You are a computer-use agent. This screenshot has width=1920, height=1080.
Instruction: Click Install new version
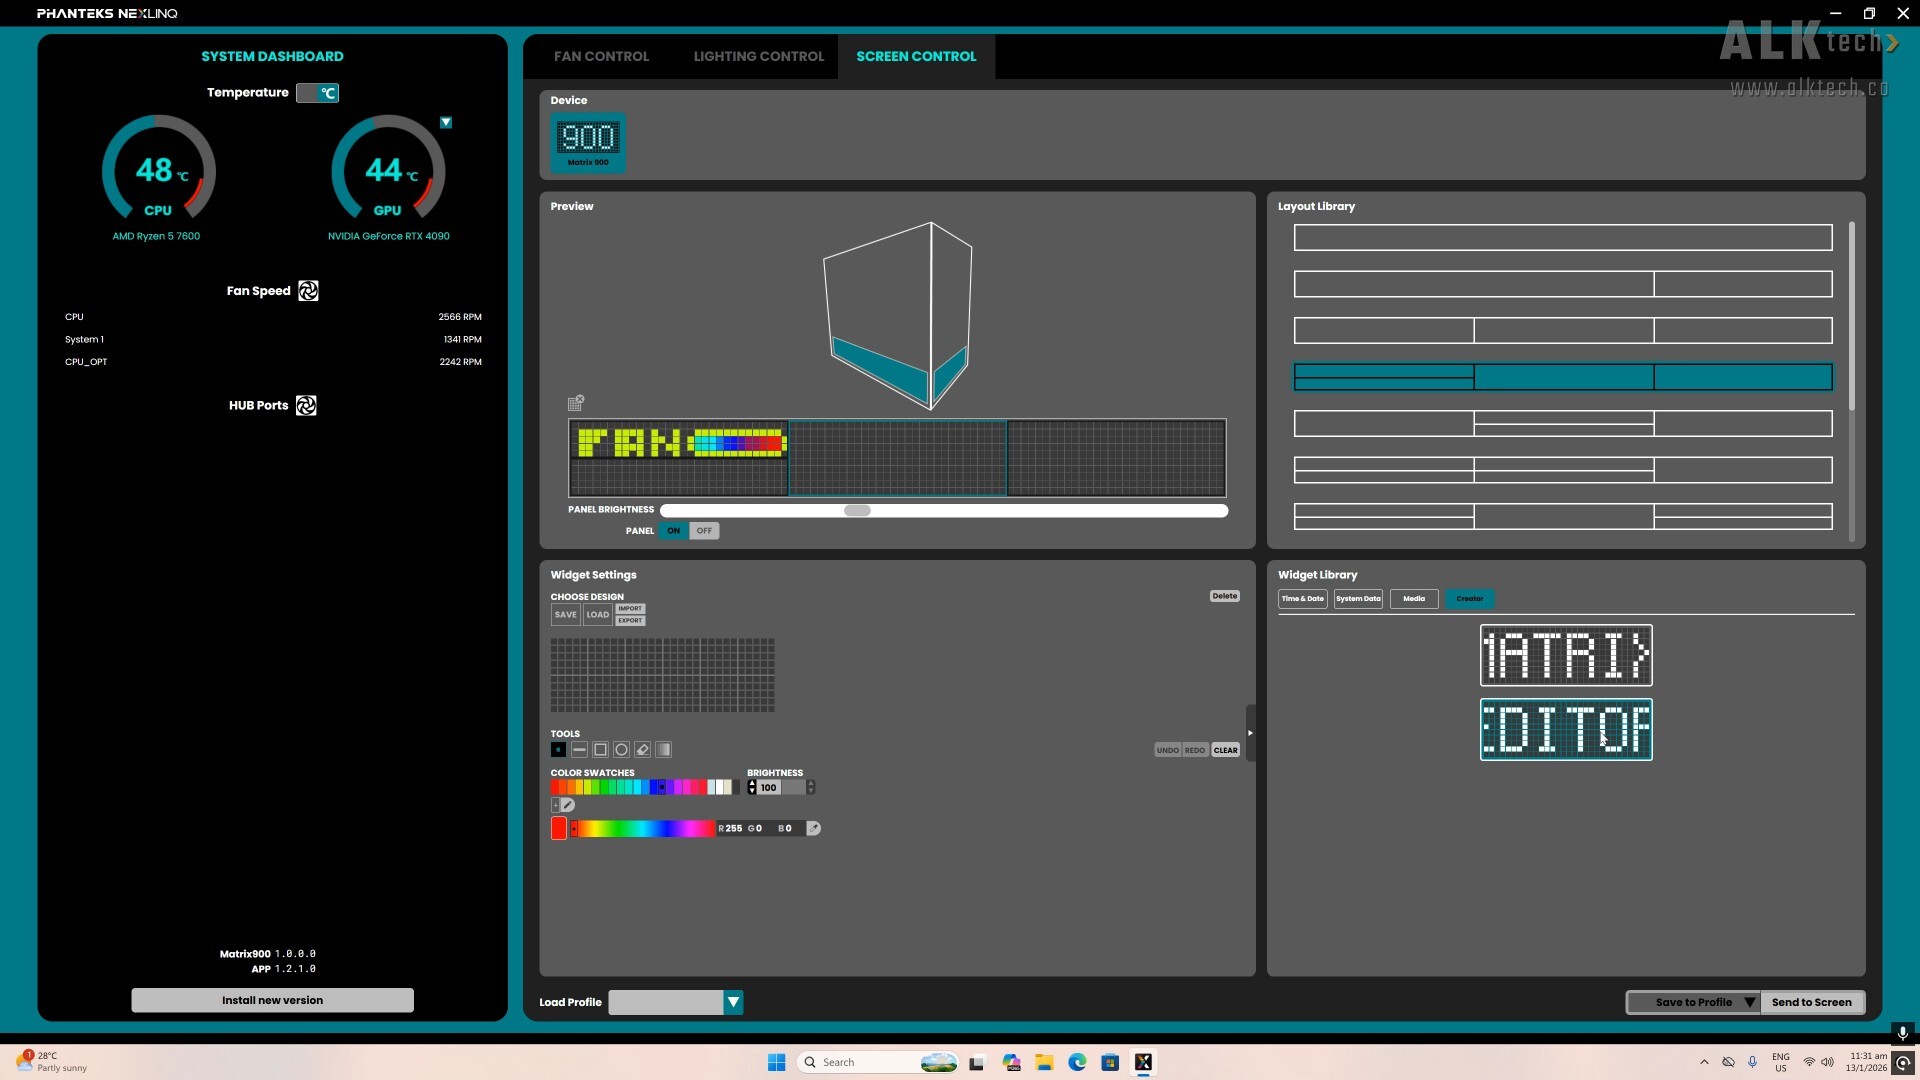[272, 999]
